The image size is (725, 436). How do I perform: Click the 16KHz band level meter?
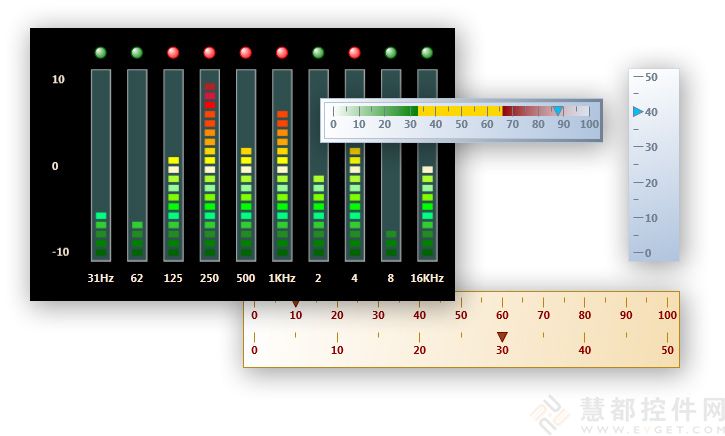(x=427, y=165)
